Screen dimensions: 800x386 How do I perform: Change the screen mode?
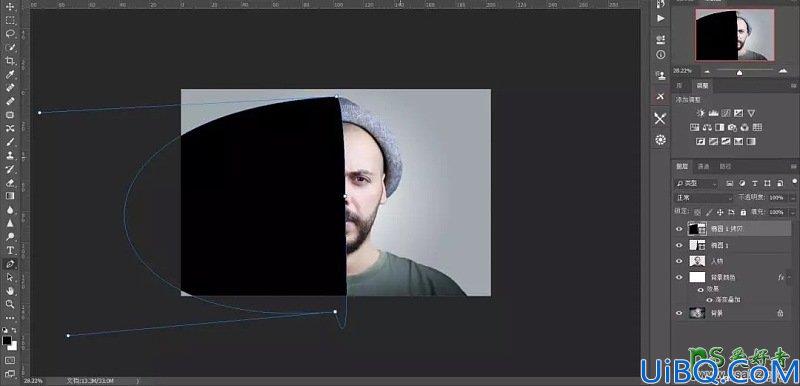pos(10,374)
